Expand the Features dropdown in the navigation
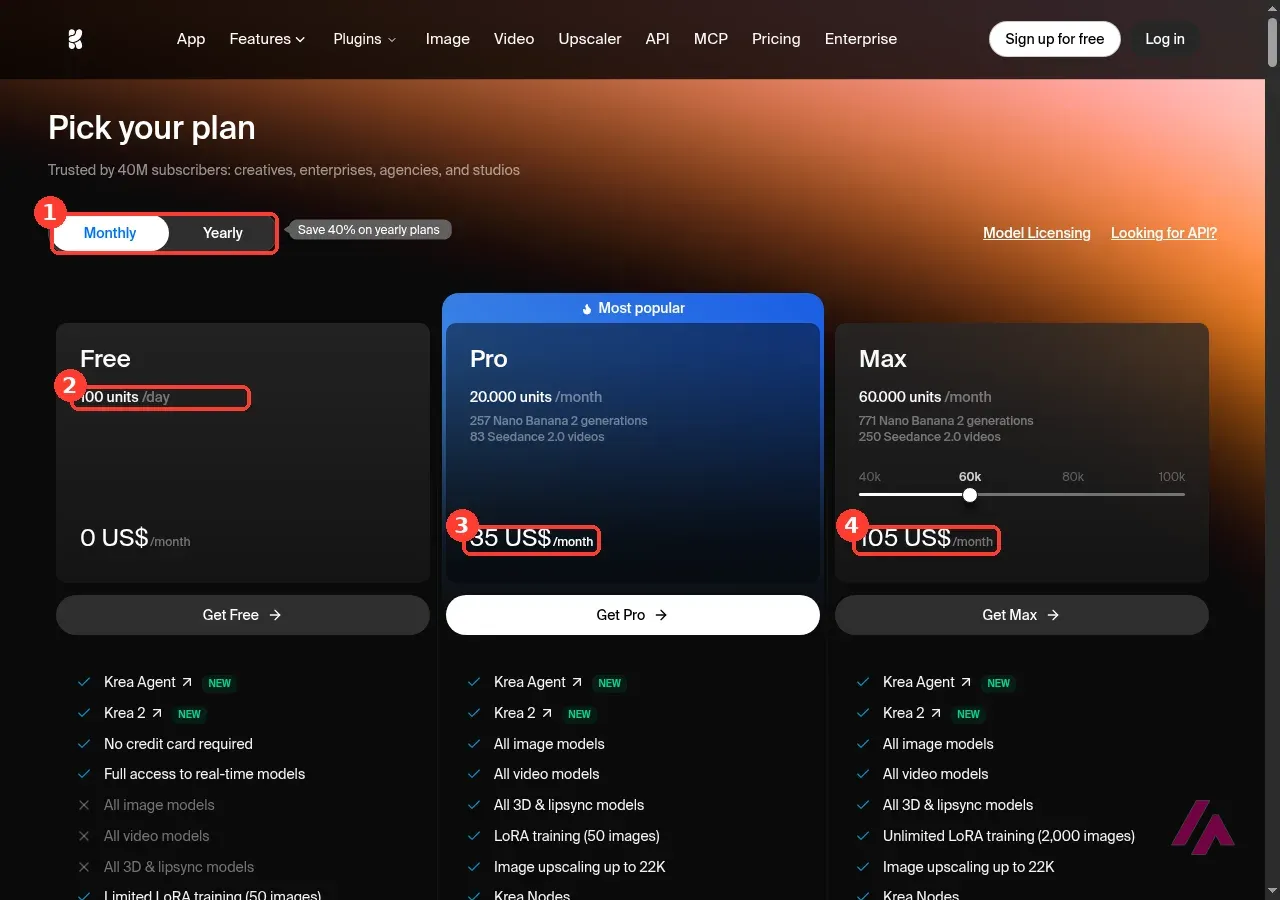Screen dimensions: 1280x900 (x=267, y=39)
